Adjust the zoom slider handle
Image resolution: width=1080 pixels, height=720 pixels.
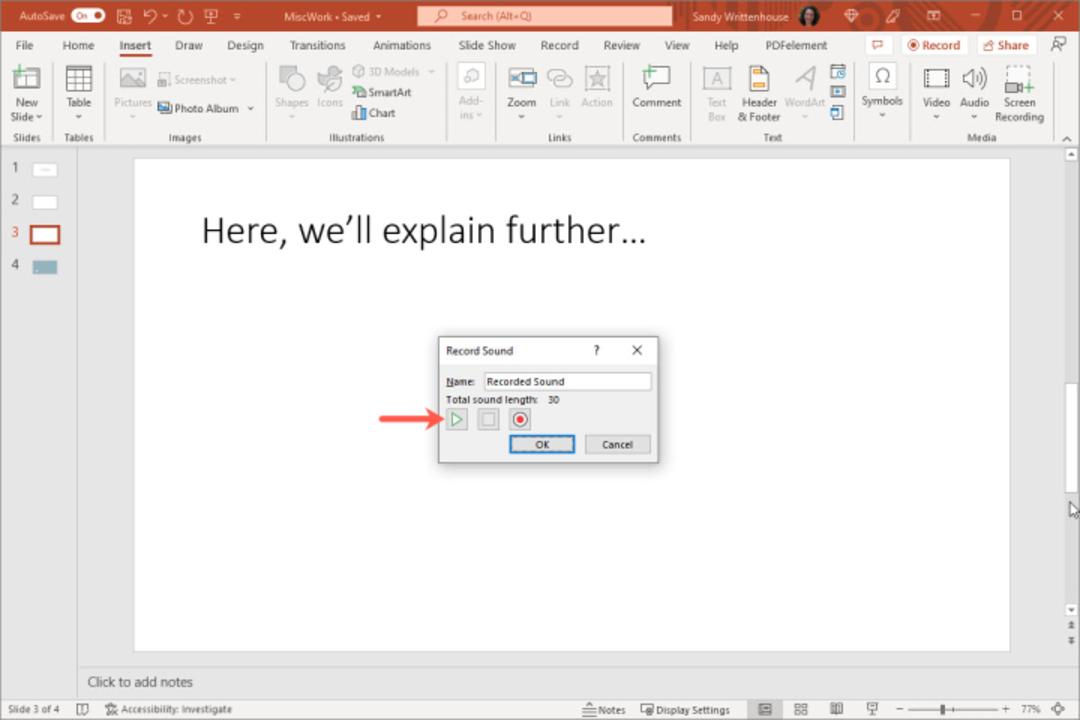[x=942, y=709]
